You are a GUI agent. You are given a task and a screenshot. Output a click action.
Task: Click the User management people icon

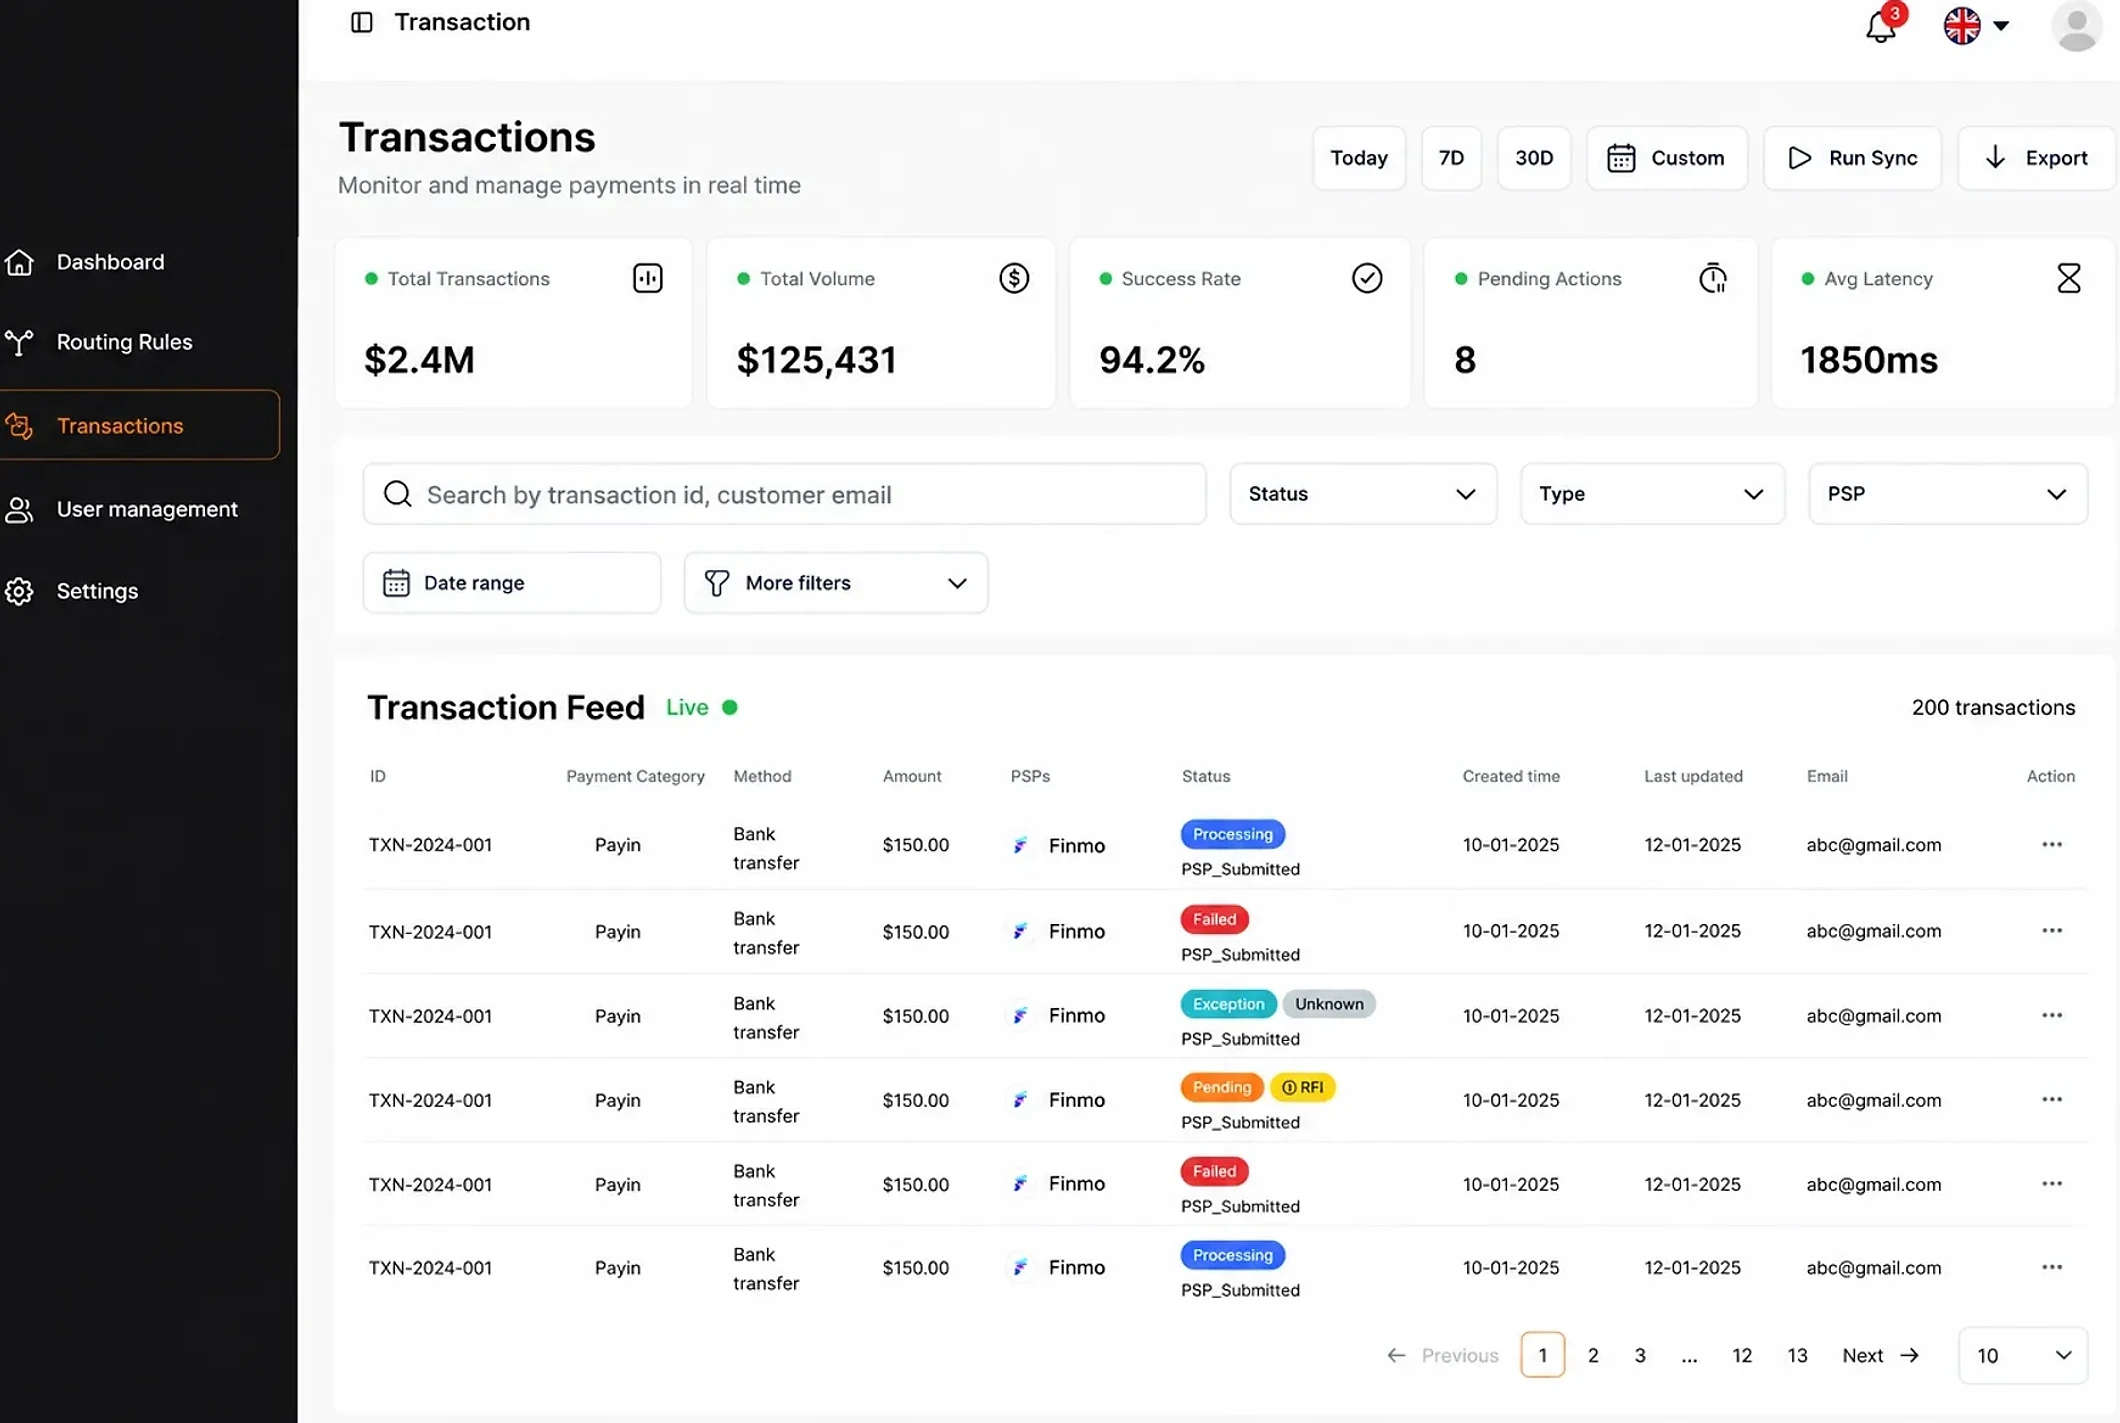tap(19, 510)
